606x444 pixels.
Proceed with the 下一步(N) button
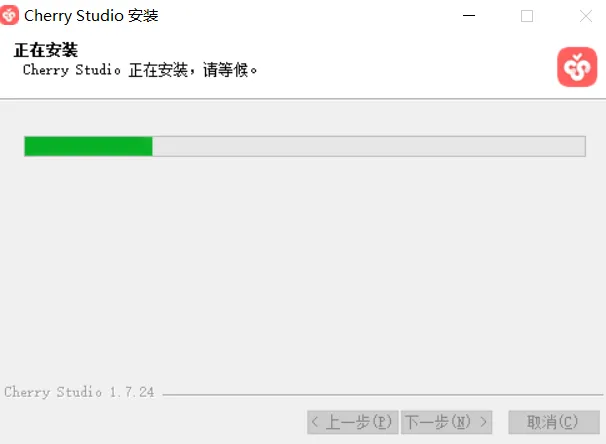[446, 422]
